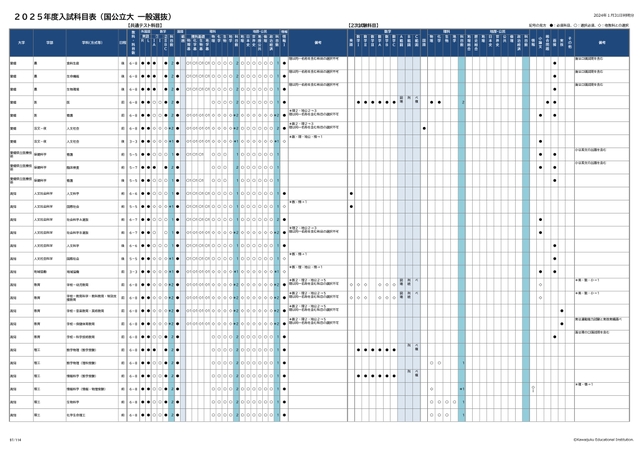The image size is (644, 455).
Task: Click the page number at bottom left
Action: tap(15, 437)
